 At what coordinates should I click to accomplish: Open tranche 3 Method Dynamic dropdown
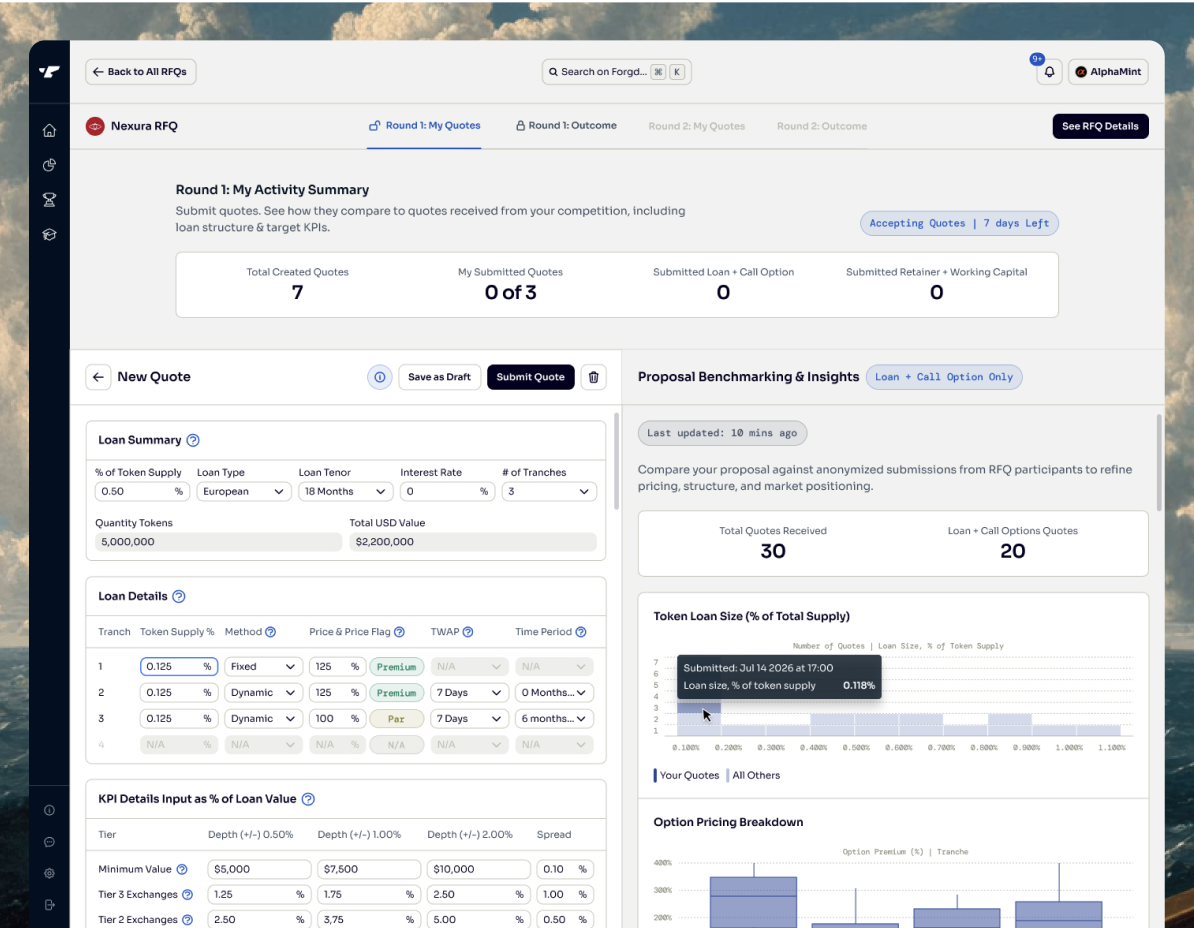[263, 719]
